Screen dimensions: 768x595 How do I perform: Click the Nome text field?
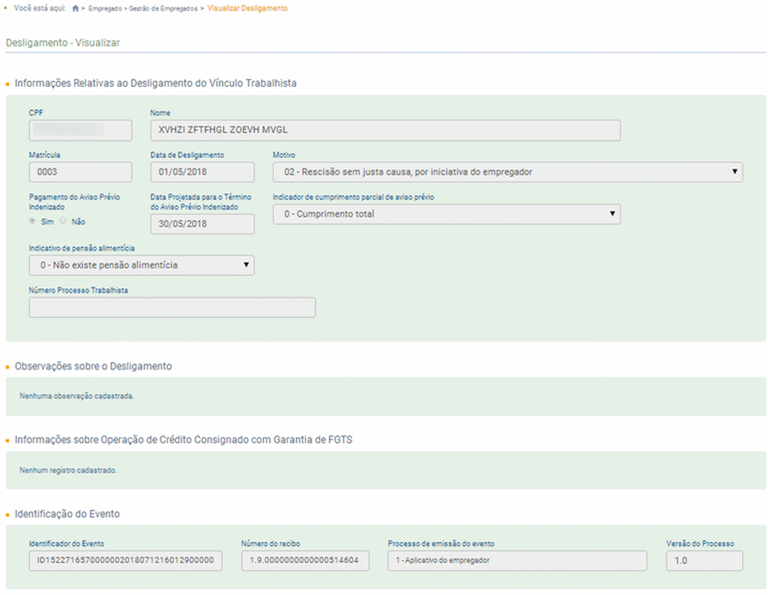[384, 130]
